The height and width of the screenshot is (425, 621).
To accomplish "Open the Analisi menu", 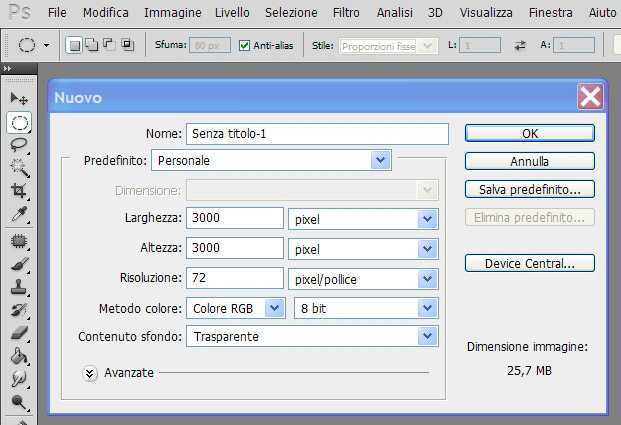I will (394, 13).
